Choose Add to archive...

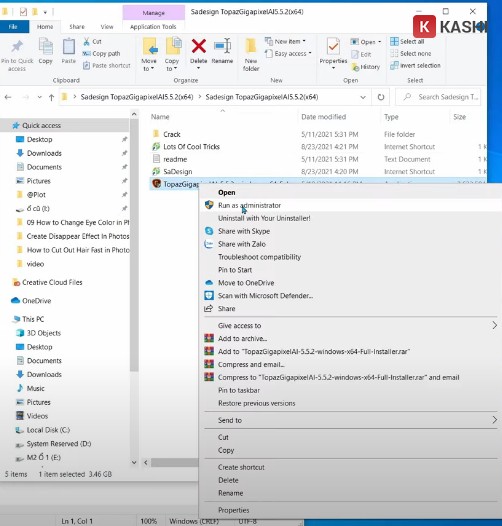[x=242, y=338]
